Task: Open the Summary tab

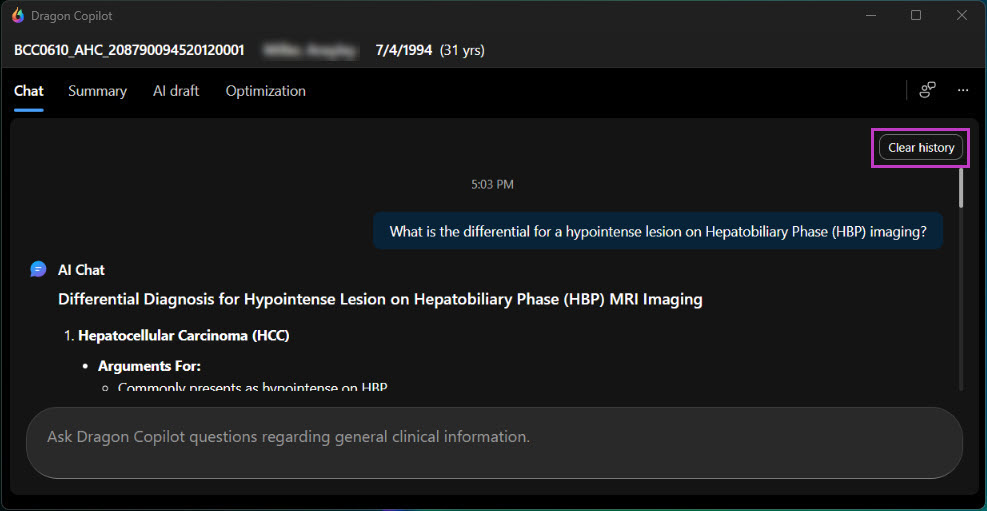Action: (98, 91)
